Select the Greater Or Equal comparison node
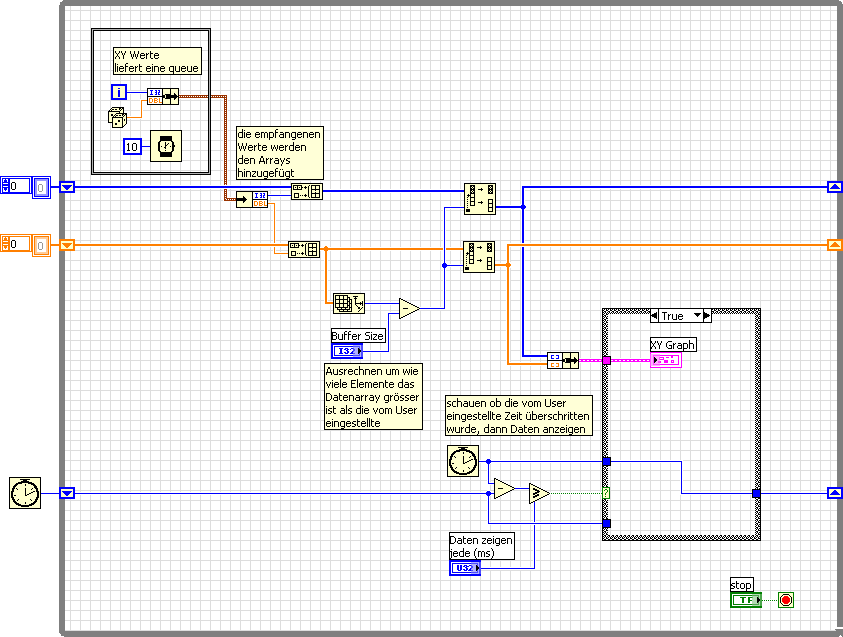Viewport: 843px width, 637px height. (539, 493)
